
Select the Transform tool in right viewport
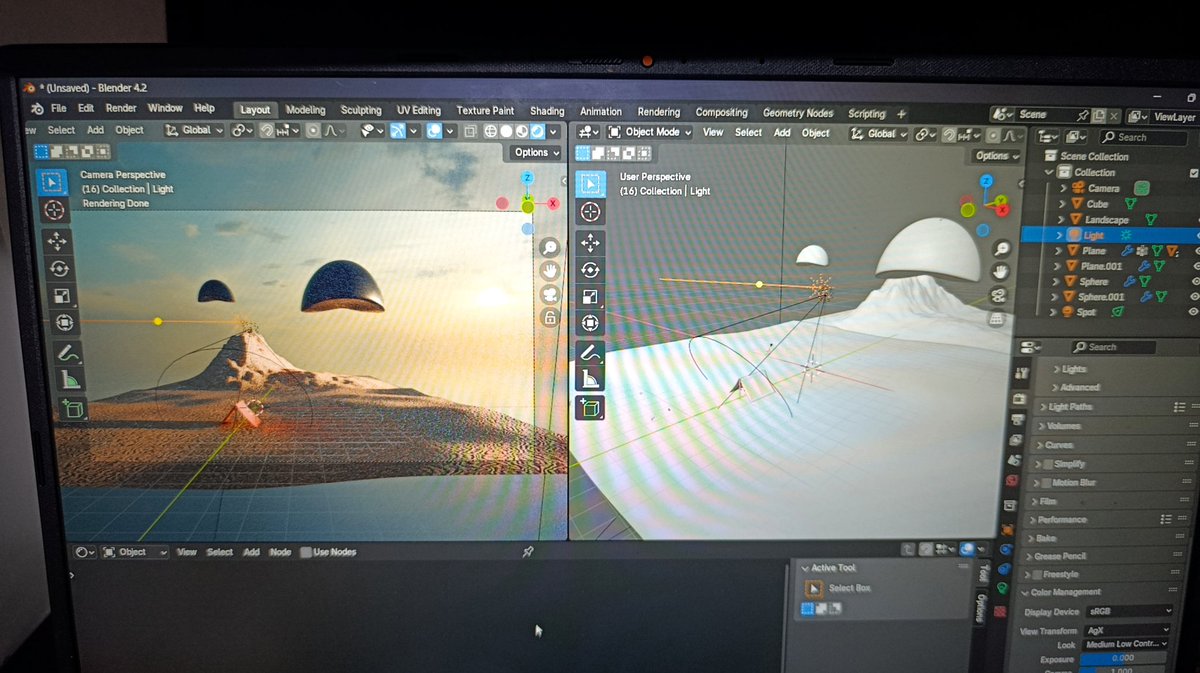590,324
